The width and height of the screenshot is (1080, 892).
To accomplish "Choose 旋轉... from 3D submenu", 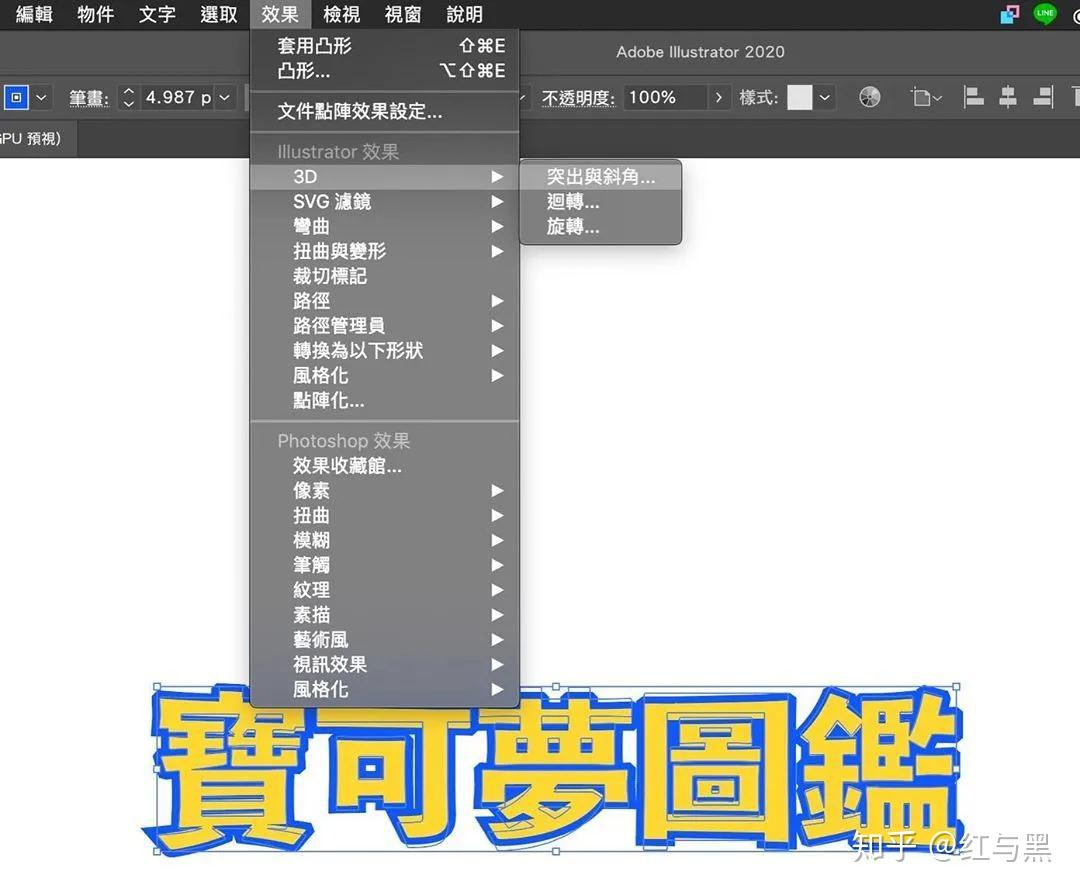I will tap(601, 226).
